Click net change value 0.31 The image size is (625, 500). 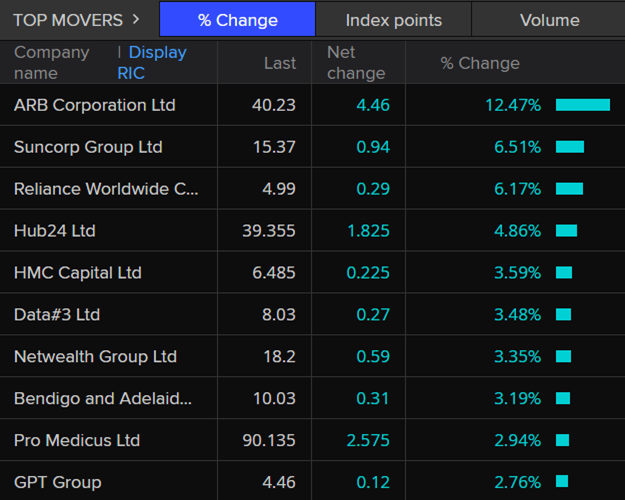tap(373, 398)
